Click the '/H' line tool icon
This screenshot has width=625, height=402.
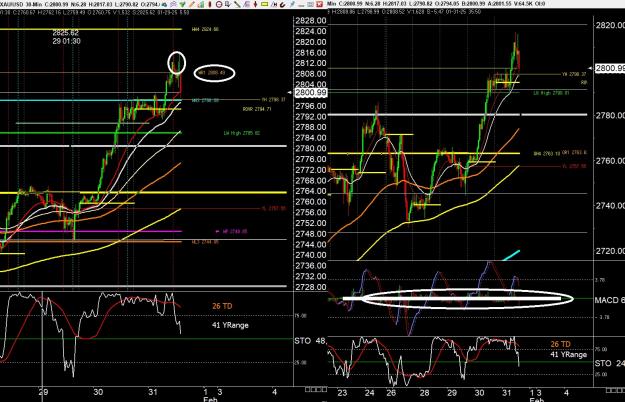[274, 4]
